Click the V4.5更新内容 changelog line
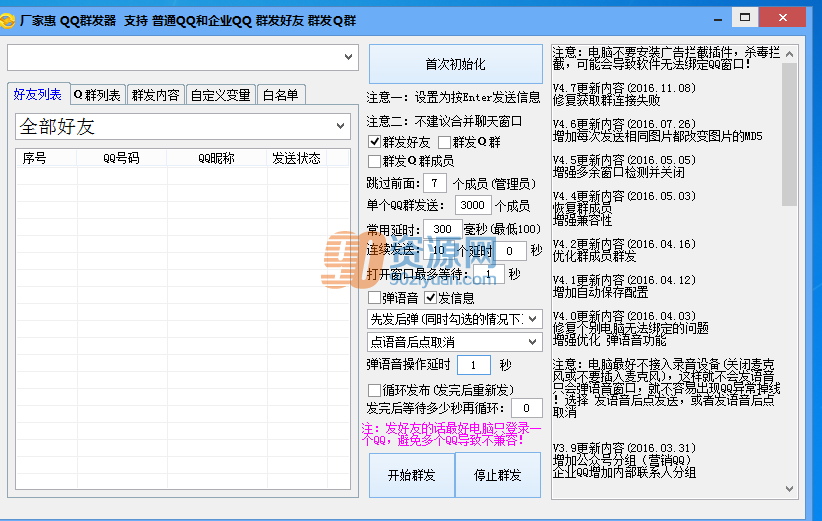Viewport: 822px width, 521px height. click(x=624, y=160)
